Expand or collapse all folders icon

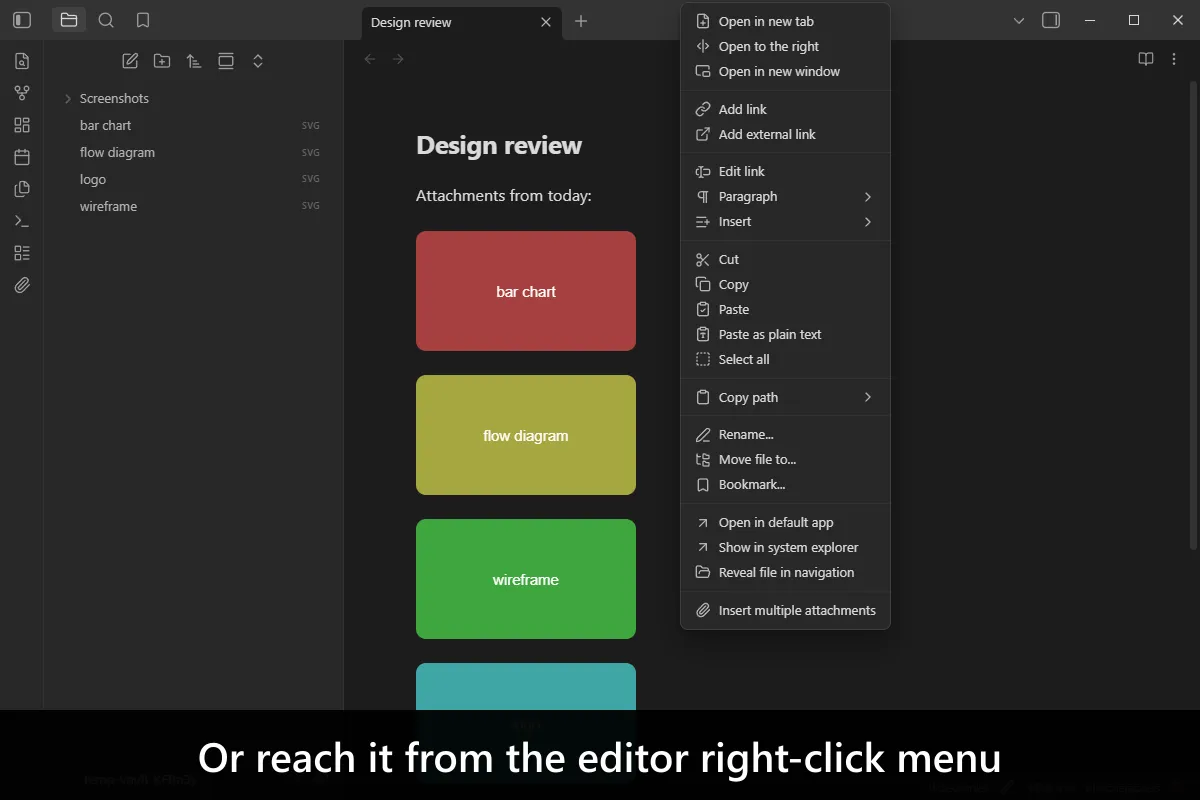pyautogui.click(x=258, y=61)
